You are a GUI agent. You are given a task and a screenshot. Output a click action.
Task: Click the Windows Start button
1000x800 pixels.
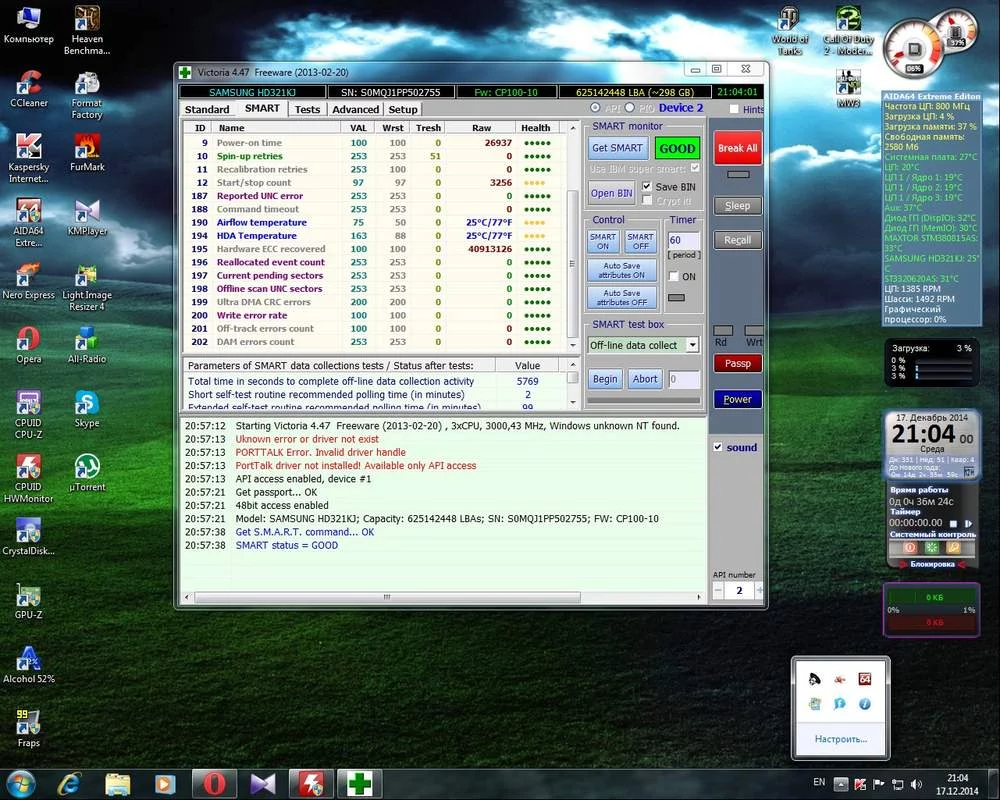click(x=22, y=783)
